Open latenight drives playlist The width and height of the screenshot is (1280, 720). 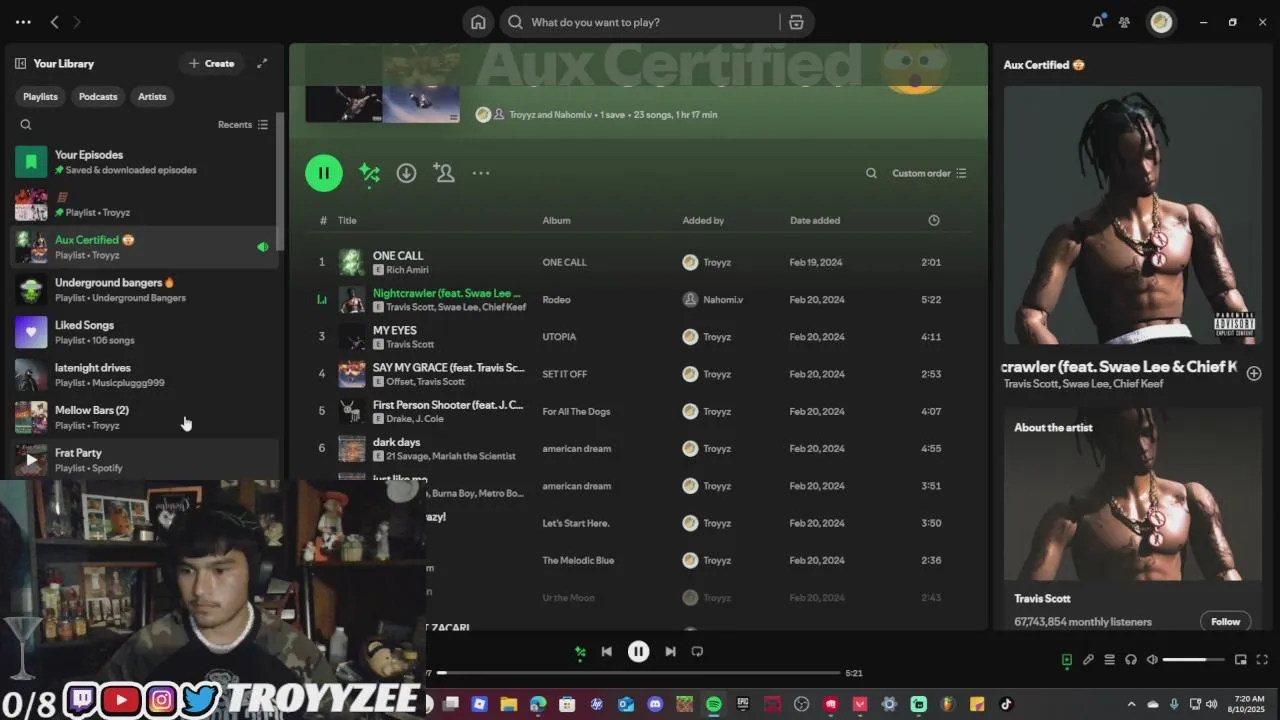[x=145, y=374]
